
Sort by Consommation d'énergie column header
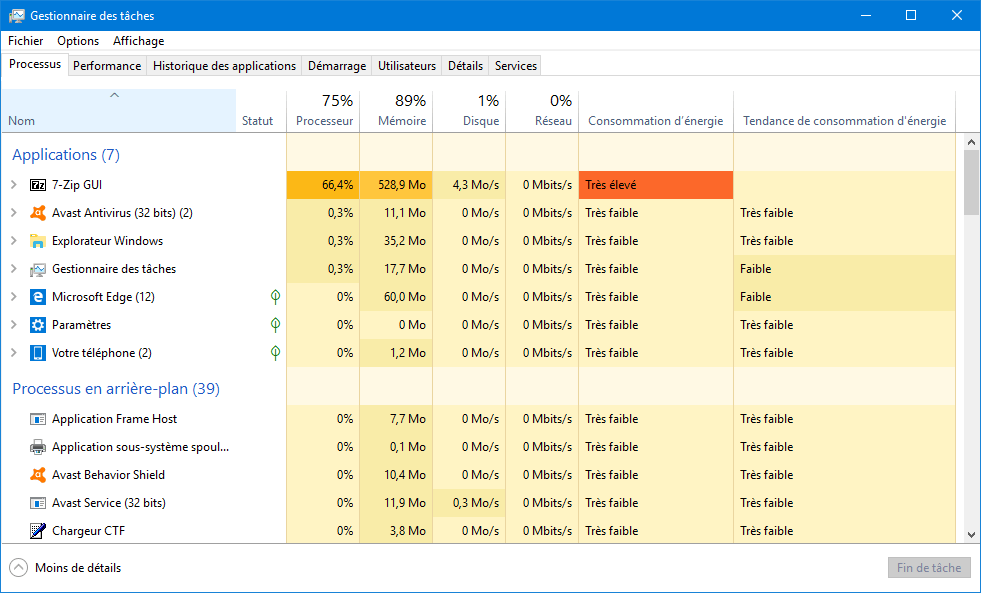tap(656, 111)
